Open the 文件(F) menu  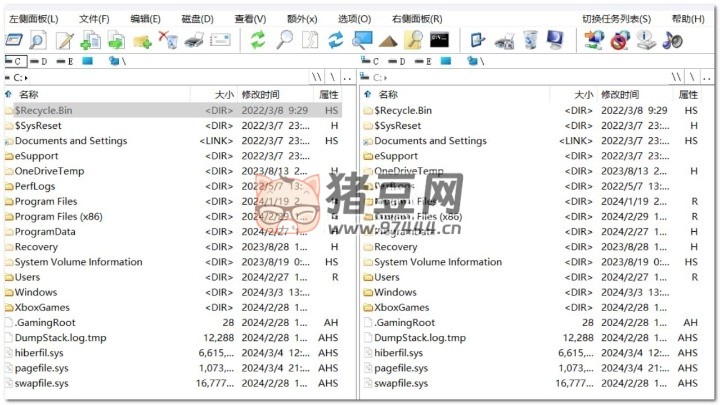(x=94, y=19)
